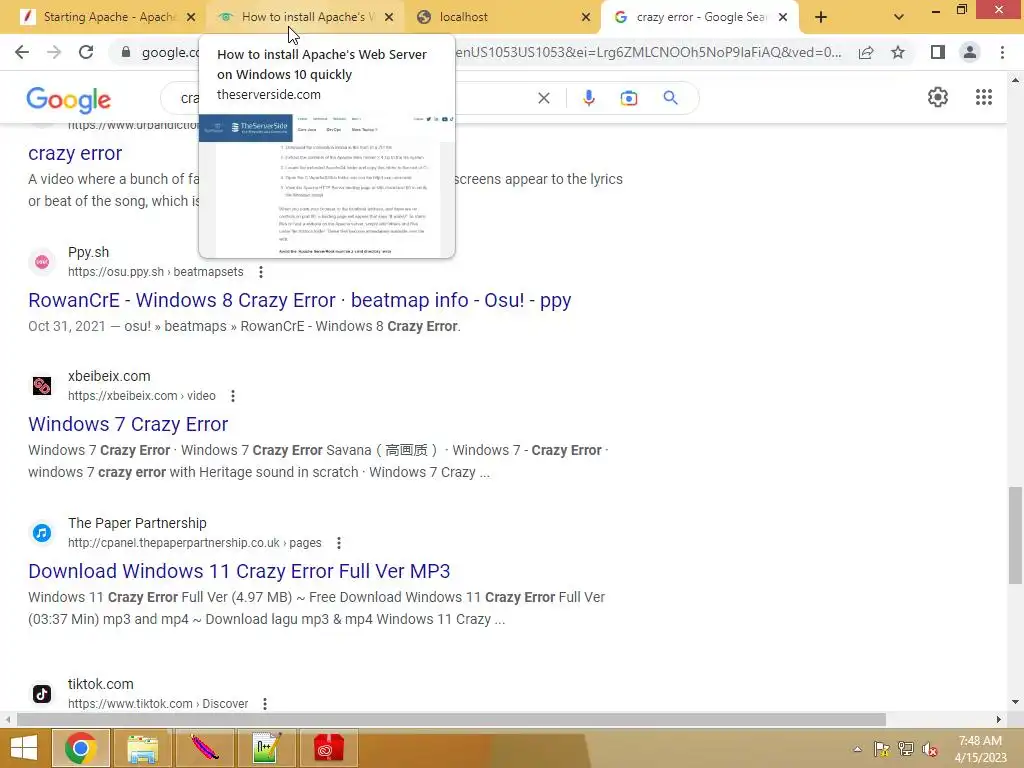Open more options for the xbeibeix.com result
The width and height of the screenshot is (1024, 768).
coord(232,396)
